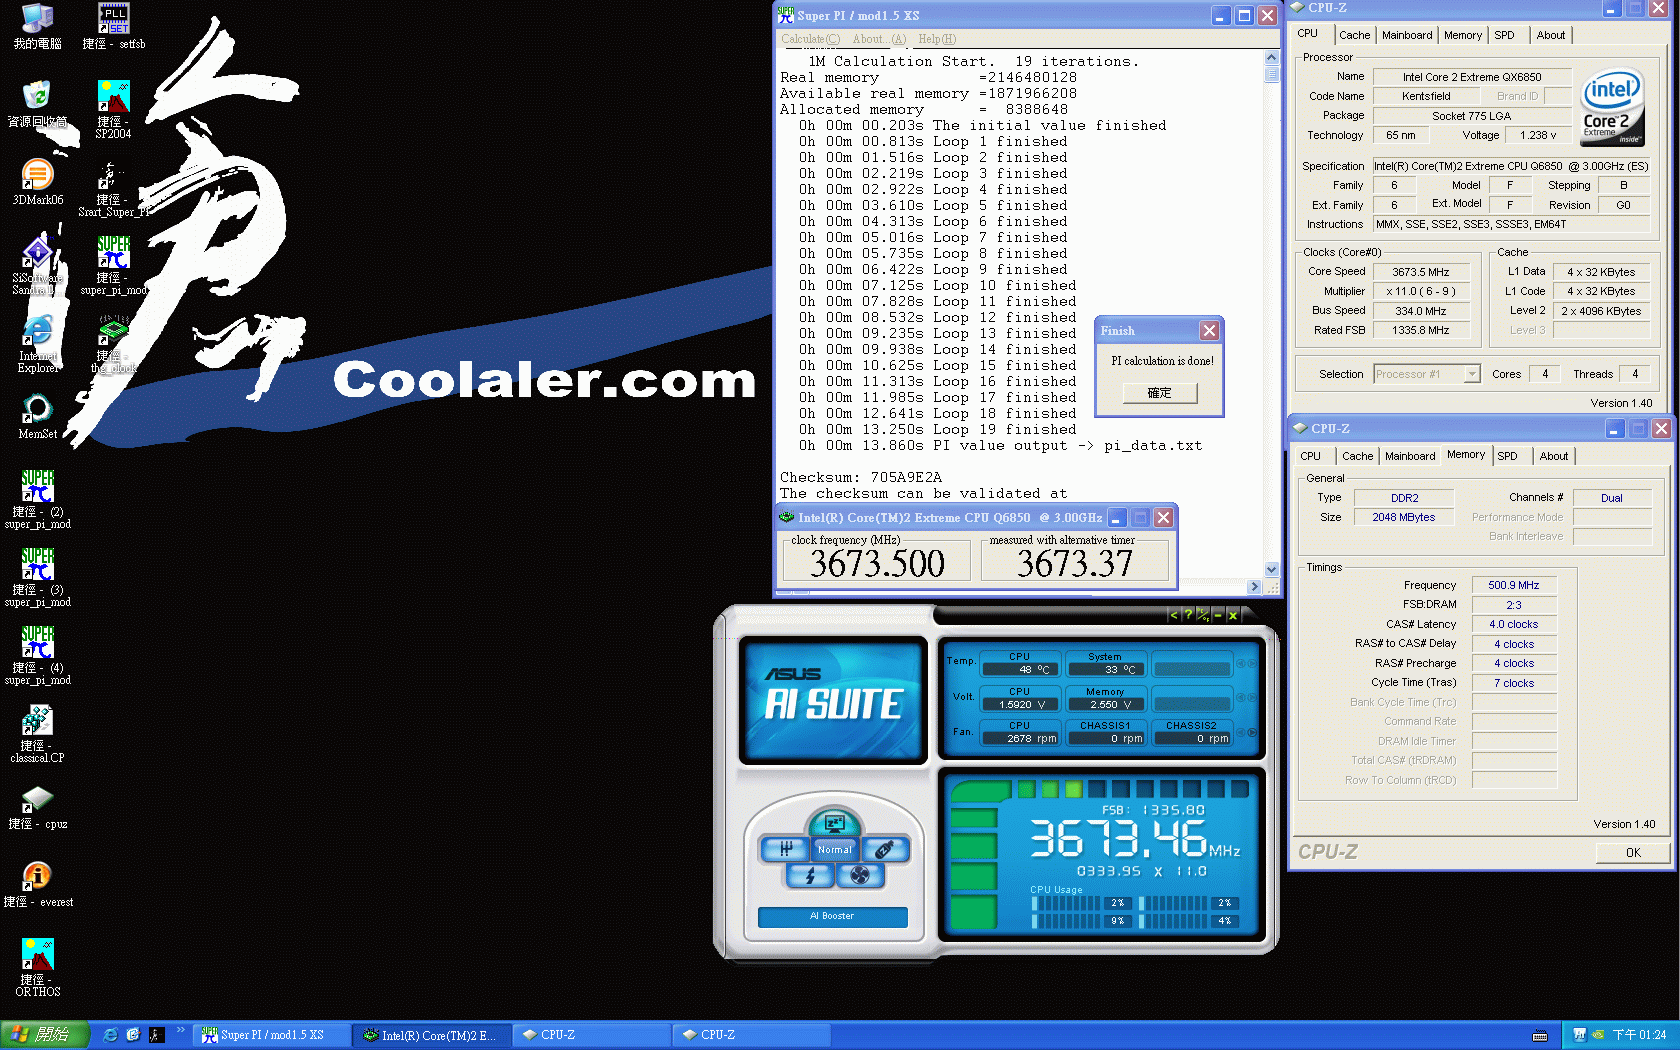Click the AI Suite sleep-mode monitor icon
Image resolution: width=1680 pixels, height=1050 pixels.
[x=834, y=823]
